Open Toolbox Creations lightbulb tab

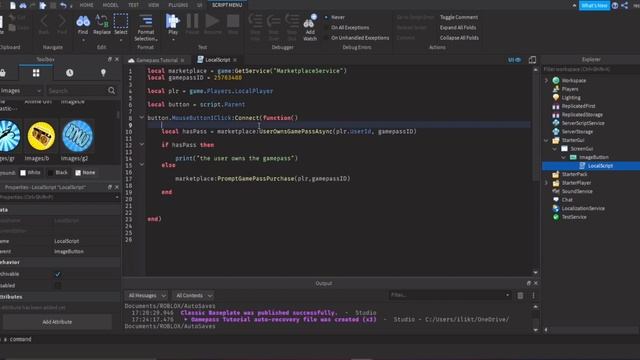(103, 73)
